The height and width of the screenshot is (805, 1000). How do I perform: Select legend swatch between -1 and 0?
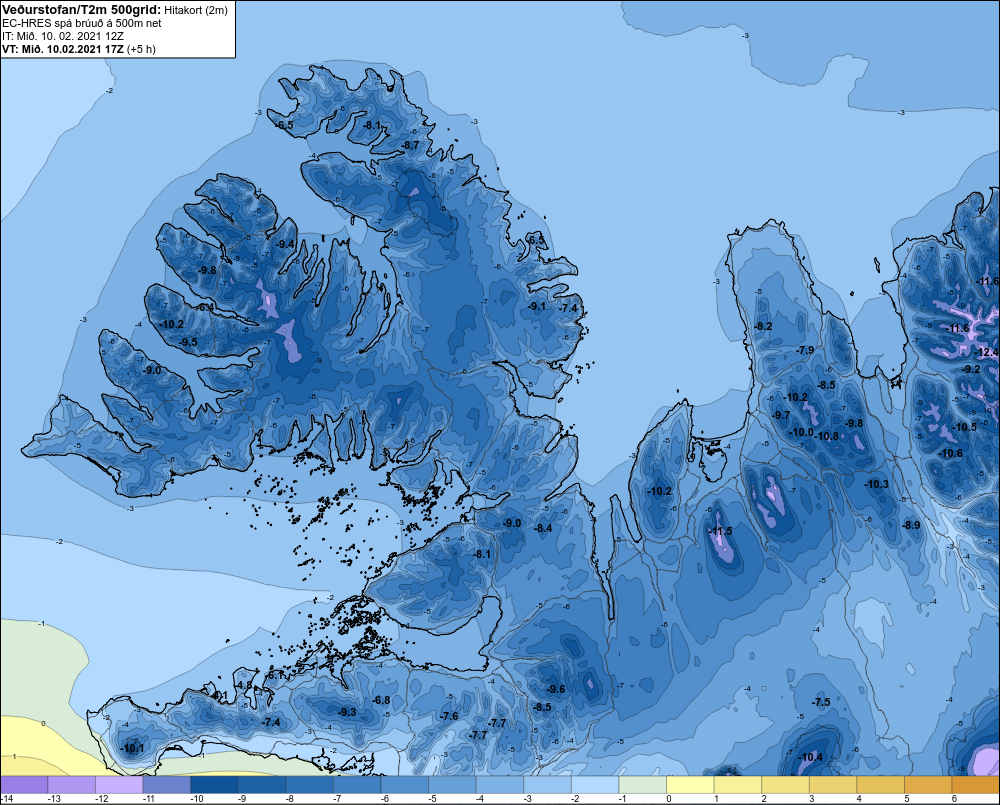(x=643, y=785)
